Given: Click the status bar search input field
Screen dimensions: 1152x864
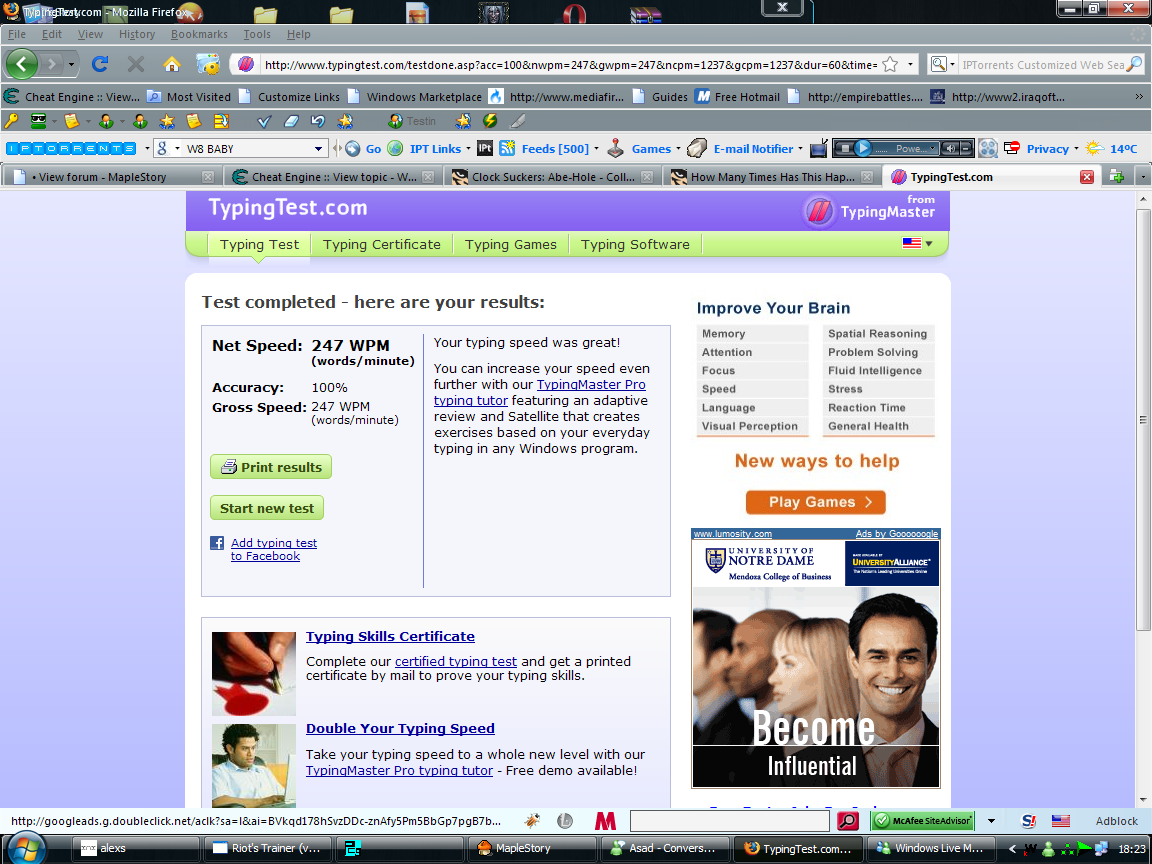Looking at the screenshot, I should pyautogui.click(x=730, y=821).
